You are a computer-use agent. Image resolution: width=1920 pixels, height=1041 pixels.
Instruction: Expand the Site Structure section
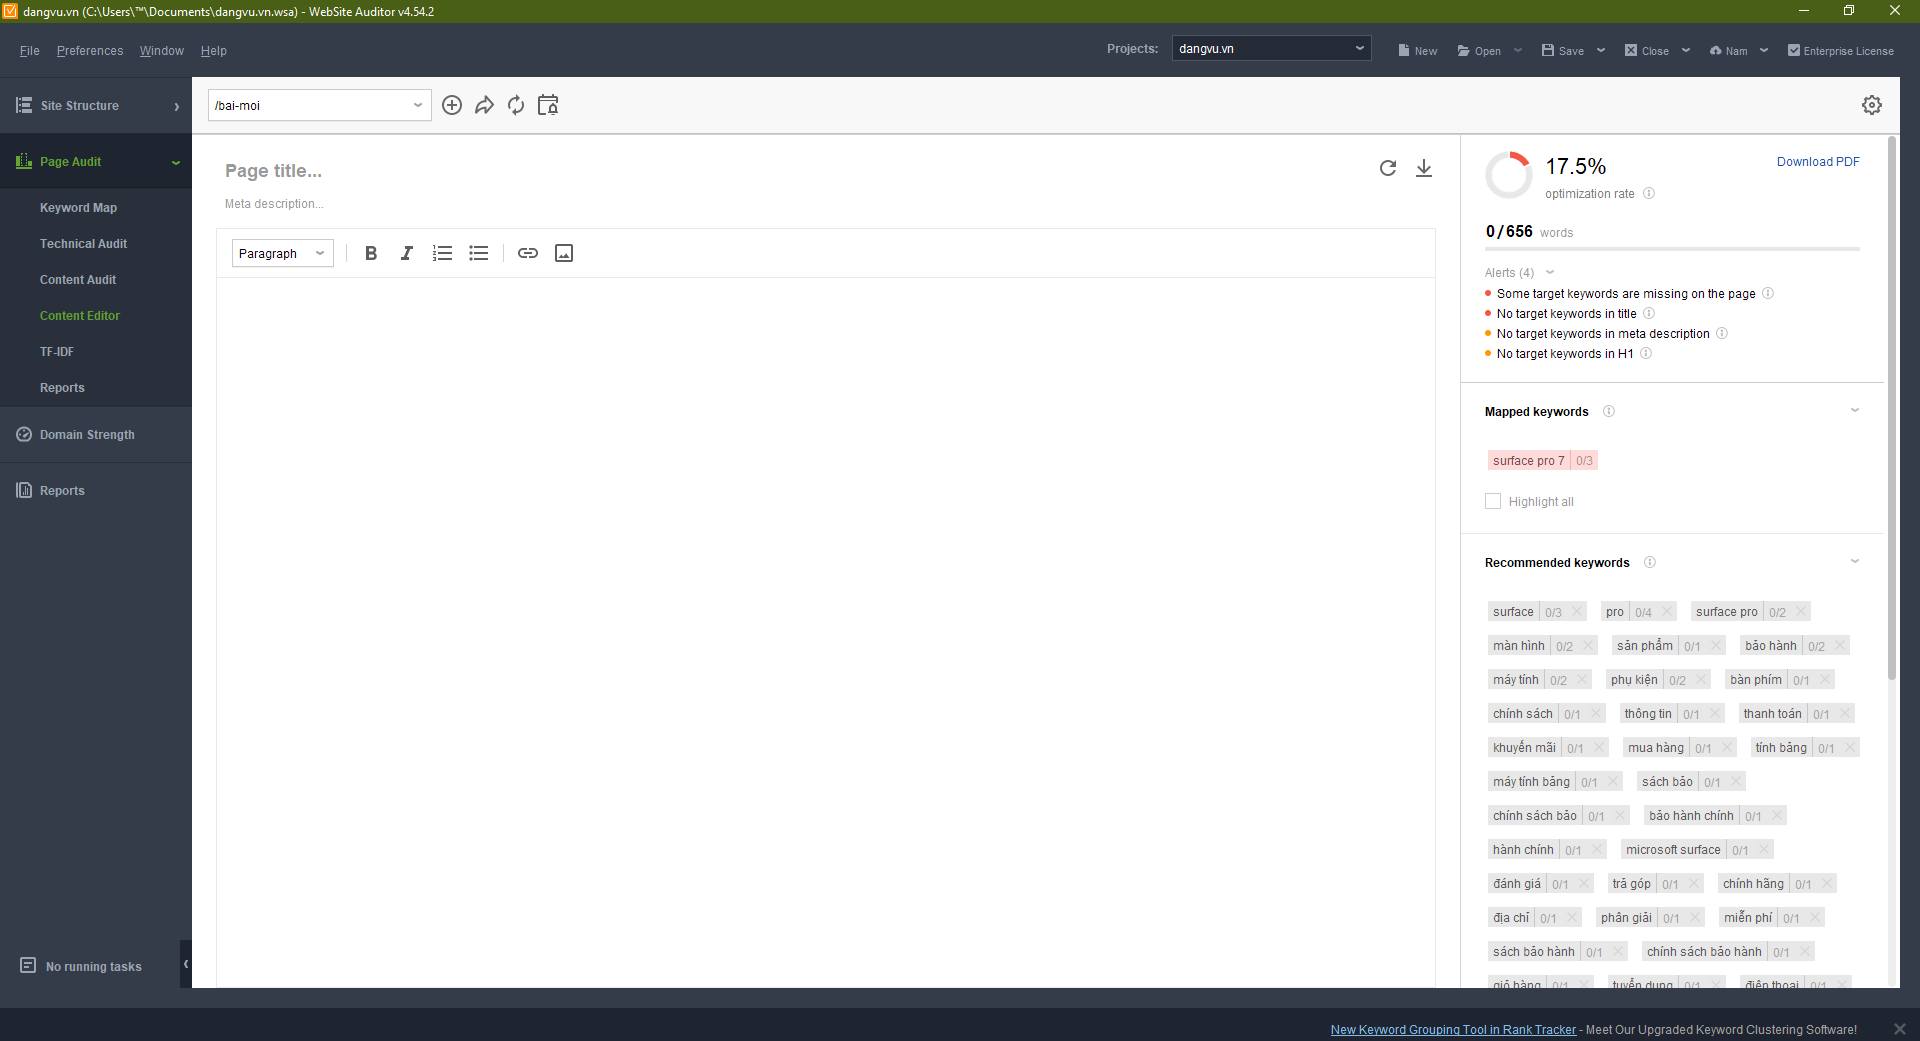(96, 105)
